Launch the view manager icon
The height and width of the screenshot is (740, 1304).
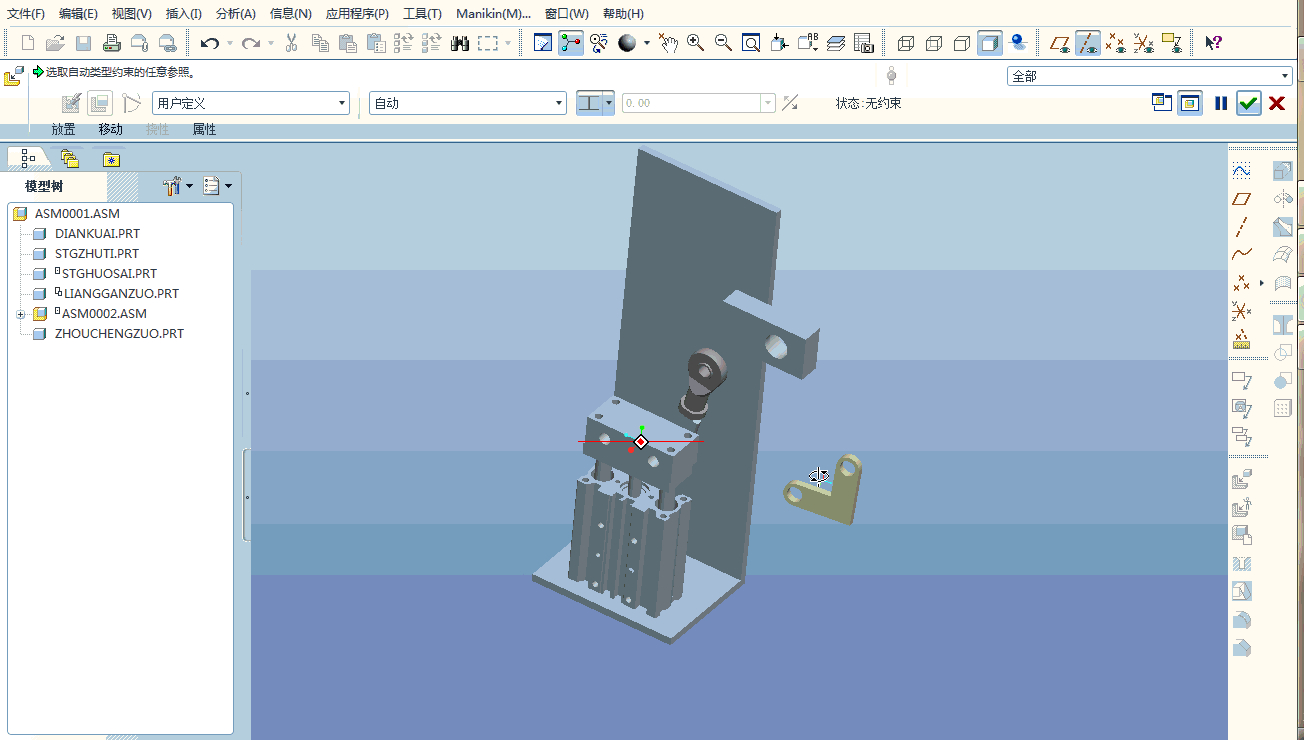click(x=864, y=43)
